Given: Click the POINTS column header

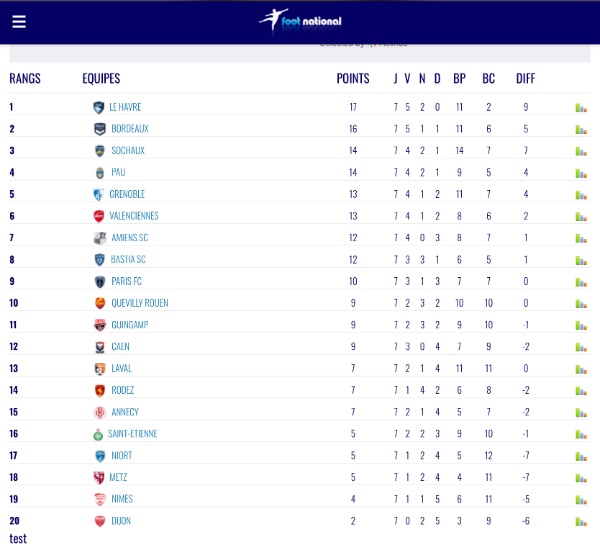Looking at the screenshot, I should (353, 78).
